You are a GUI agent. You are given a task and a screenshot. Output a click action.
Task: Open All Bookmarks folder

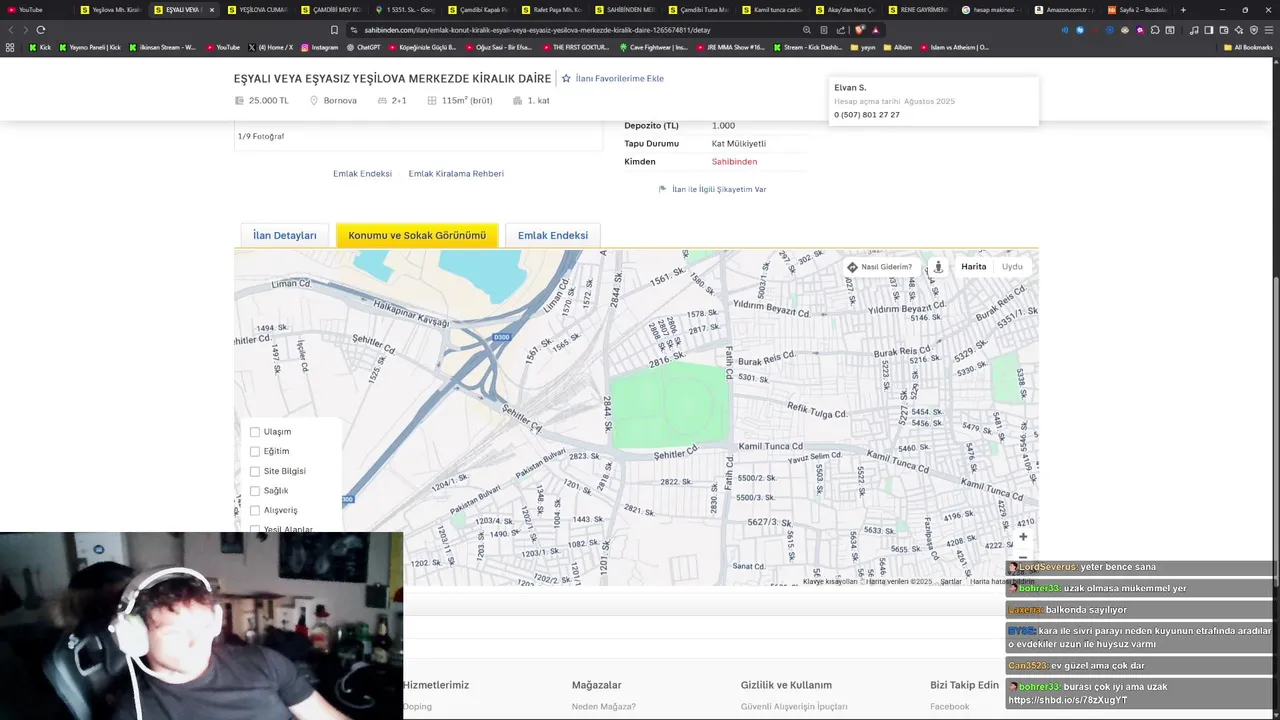point(1248,47)
